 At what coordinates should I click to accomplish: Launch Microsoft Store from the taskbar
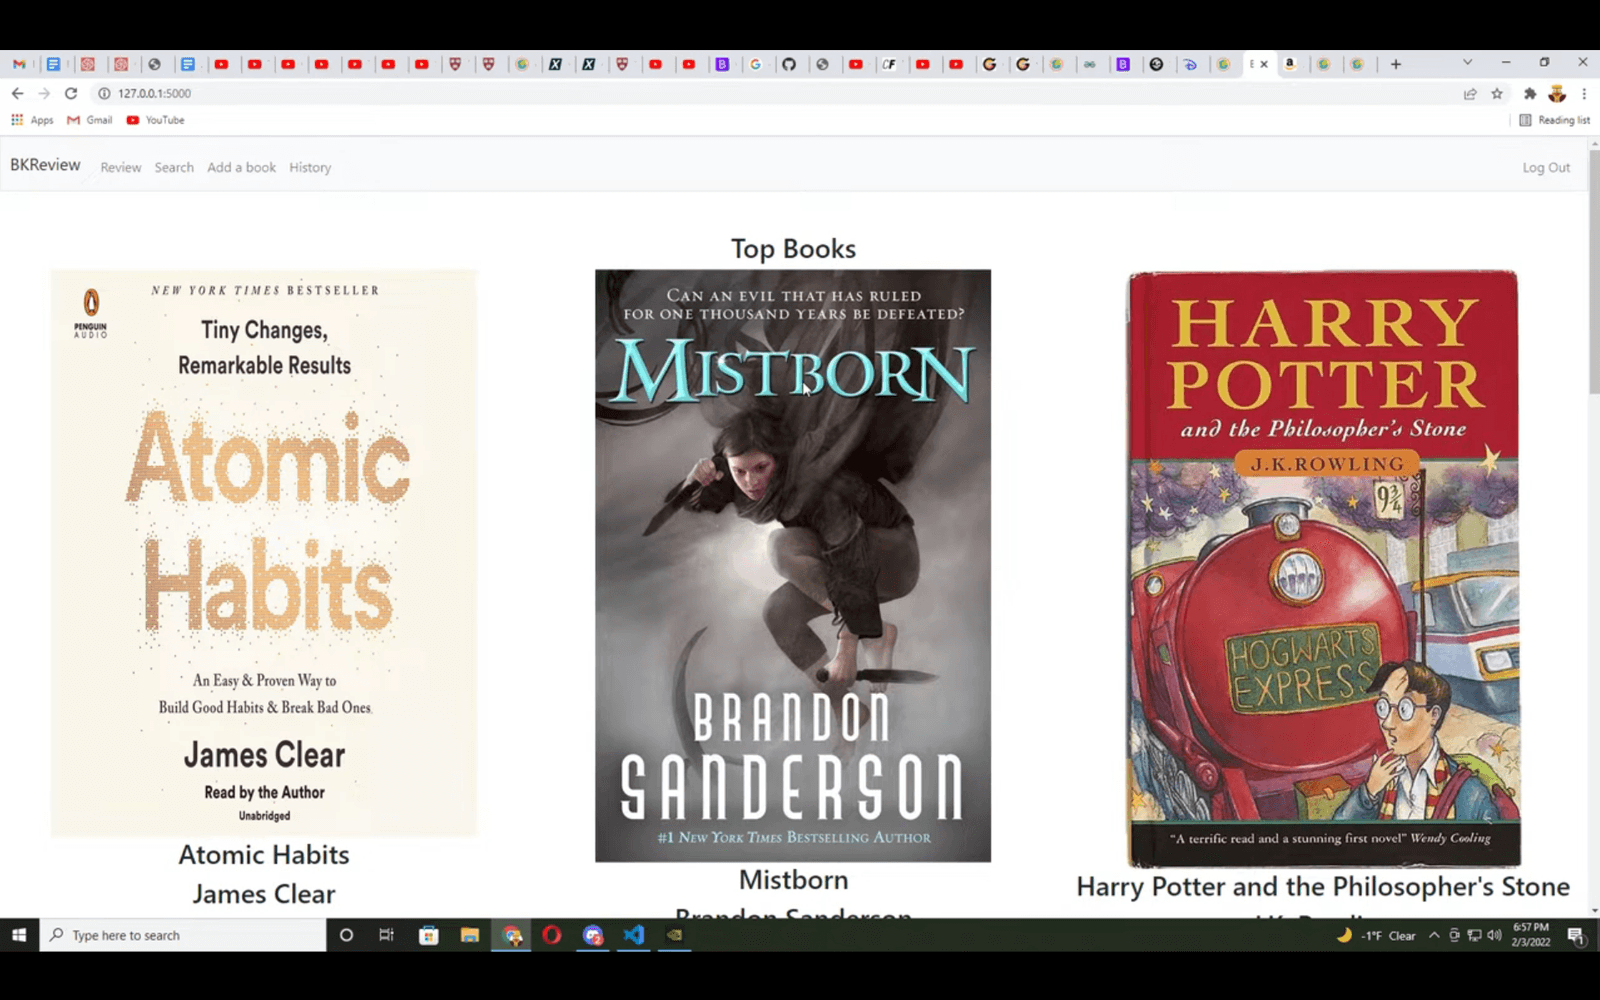point(429,935)
